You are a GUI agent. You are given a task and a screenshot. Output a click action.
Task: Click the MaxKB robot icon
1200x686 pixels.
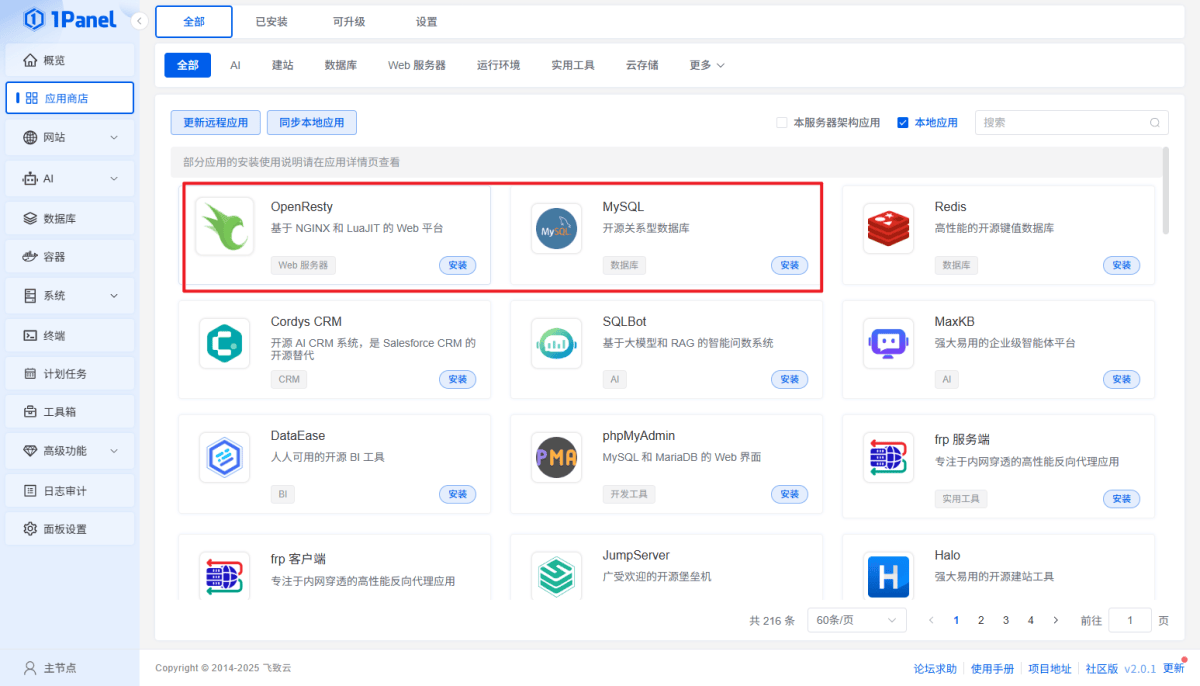pos(888,343)
